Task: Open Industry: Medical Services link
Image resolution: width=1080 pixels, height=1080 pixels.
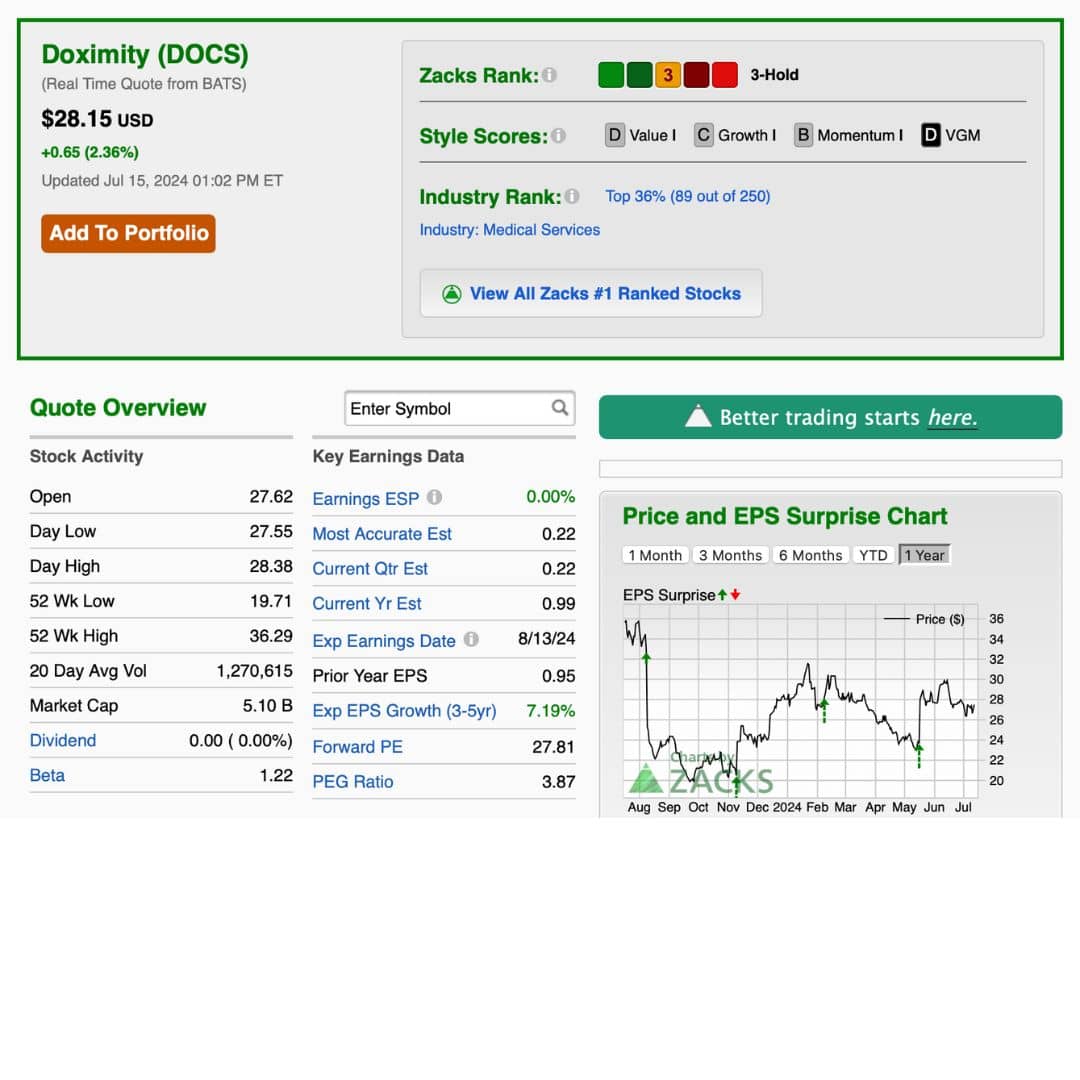Action: tap(510, 230)
